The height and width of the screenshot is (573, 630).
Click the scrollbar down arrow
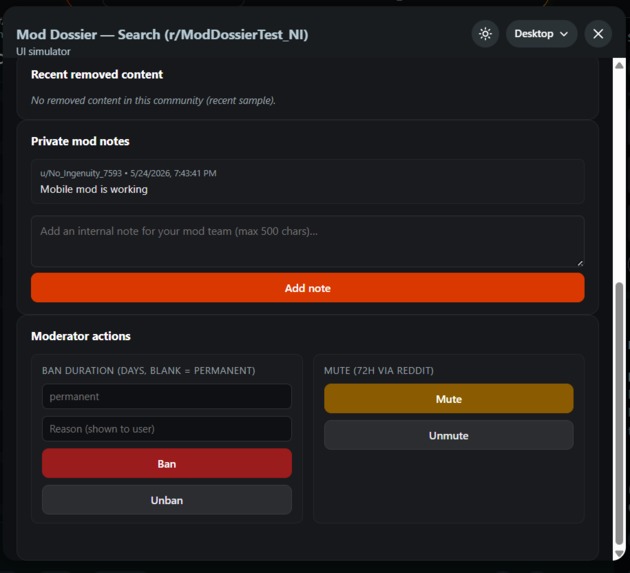619,554
